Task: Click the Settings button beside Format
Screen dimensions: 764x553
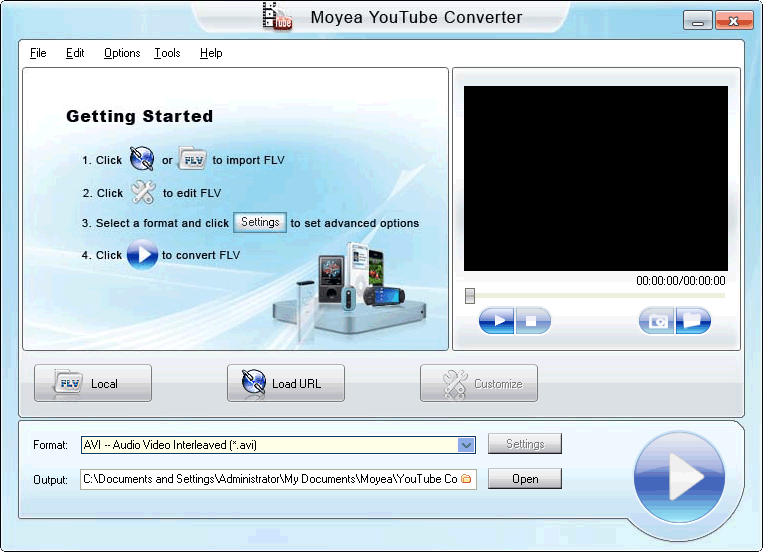Action: pyautogui.click(x=525, y=443)
